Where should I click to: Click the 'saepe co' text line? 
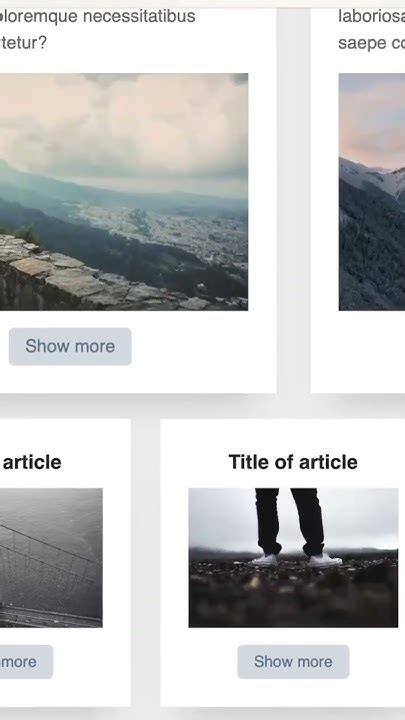[x=371, y=43]
